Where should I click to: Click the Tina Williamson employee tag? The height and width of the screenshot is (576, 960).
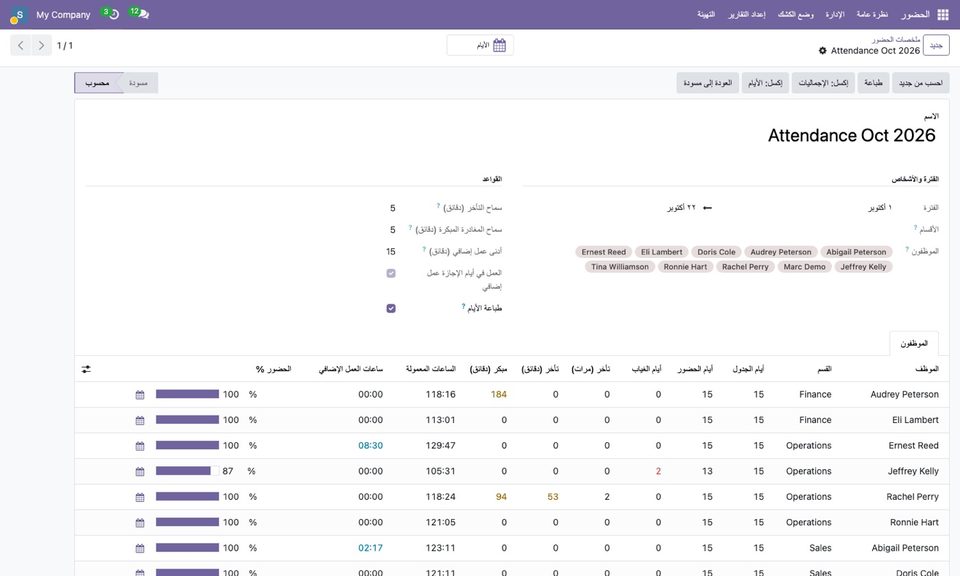pyautogui.click(x=620, y=267)
